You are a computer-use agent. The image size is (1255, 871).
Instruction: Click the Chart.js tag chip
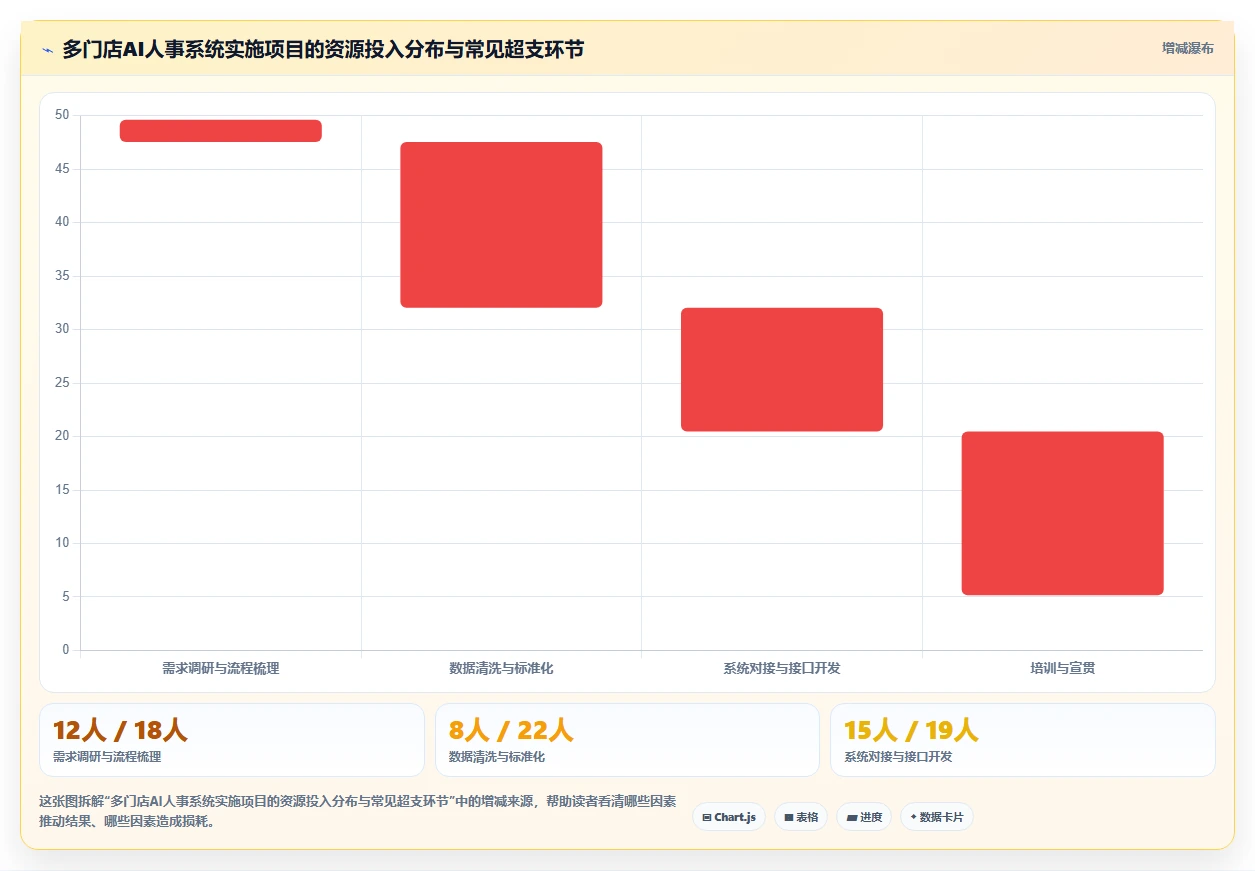click(x=729, y=817)
